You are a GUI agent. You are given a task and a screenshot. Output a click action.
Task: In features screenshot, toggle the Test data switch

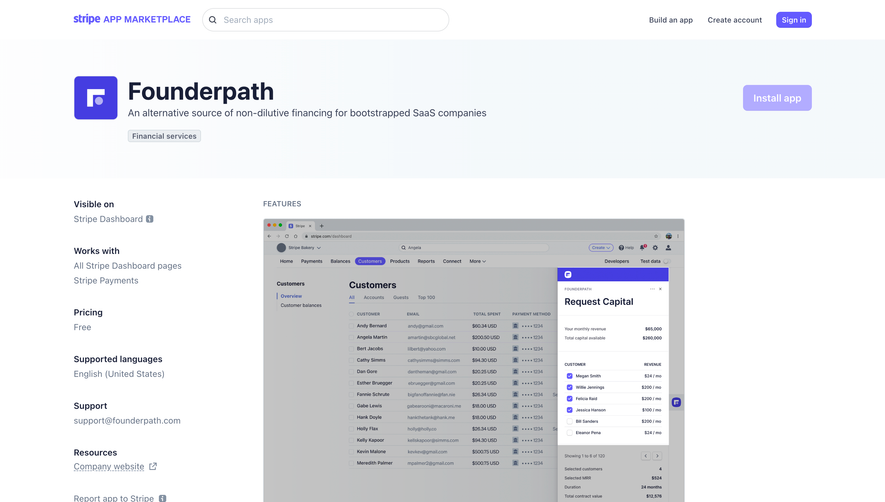point(666,261)
